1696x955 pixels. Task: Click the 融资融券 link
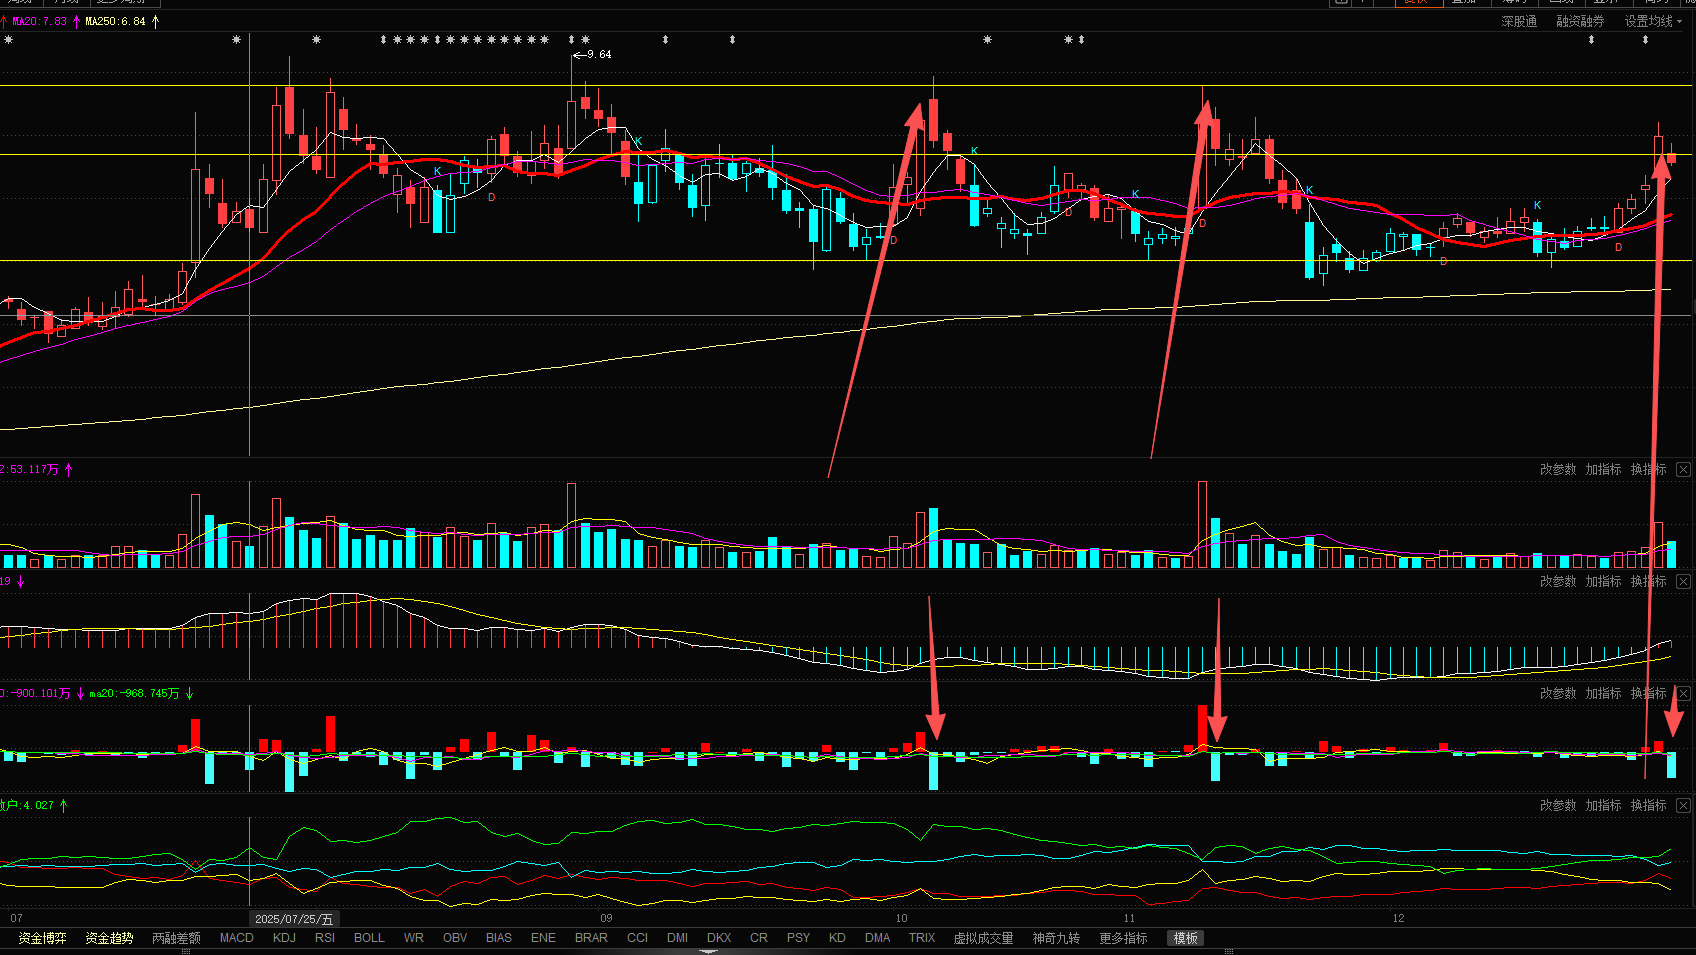click(1580, 21)
